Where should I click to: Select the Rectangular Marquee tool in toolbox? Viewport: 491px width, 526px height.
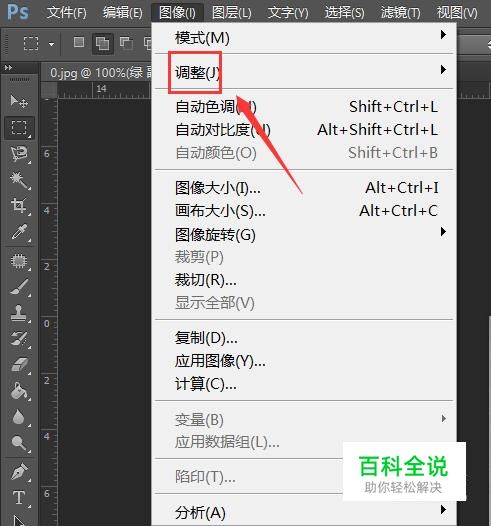pyautogui.click(x=19, y=128)
